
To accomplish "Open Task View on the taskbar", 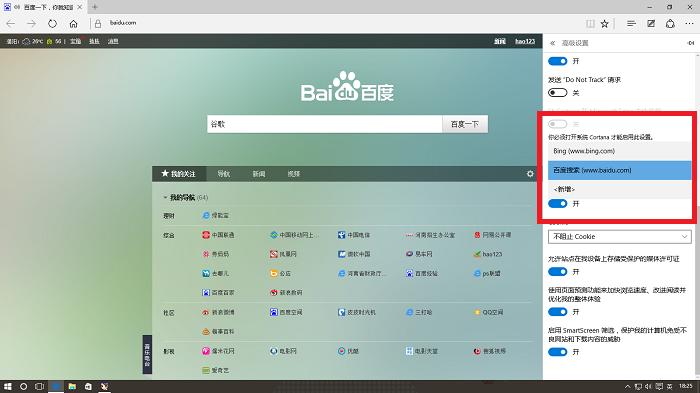I will (39, 386).
